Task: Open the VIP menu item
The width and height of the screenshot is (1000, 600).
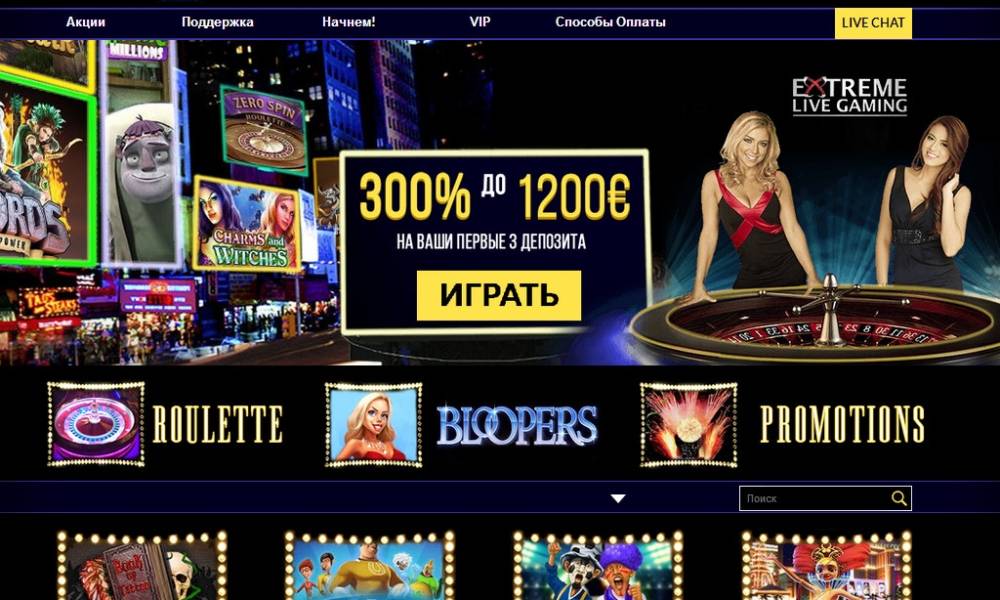Action: (x=480, y=22)
